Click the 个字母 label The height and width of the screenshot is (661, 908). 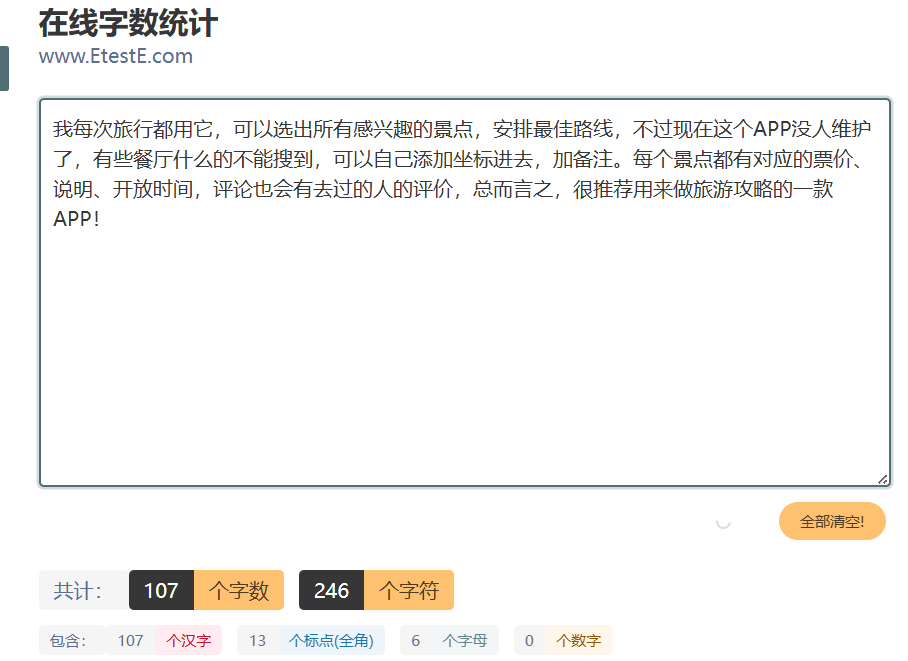(464, 640)
